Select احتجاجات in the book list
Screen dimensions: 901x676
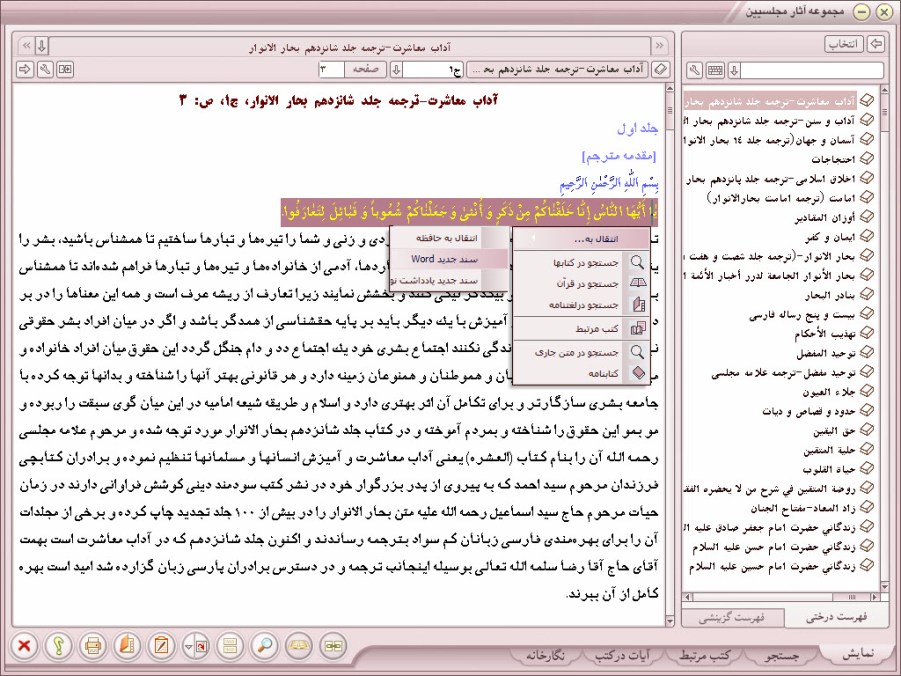click(x=833, y=159)
